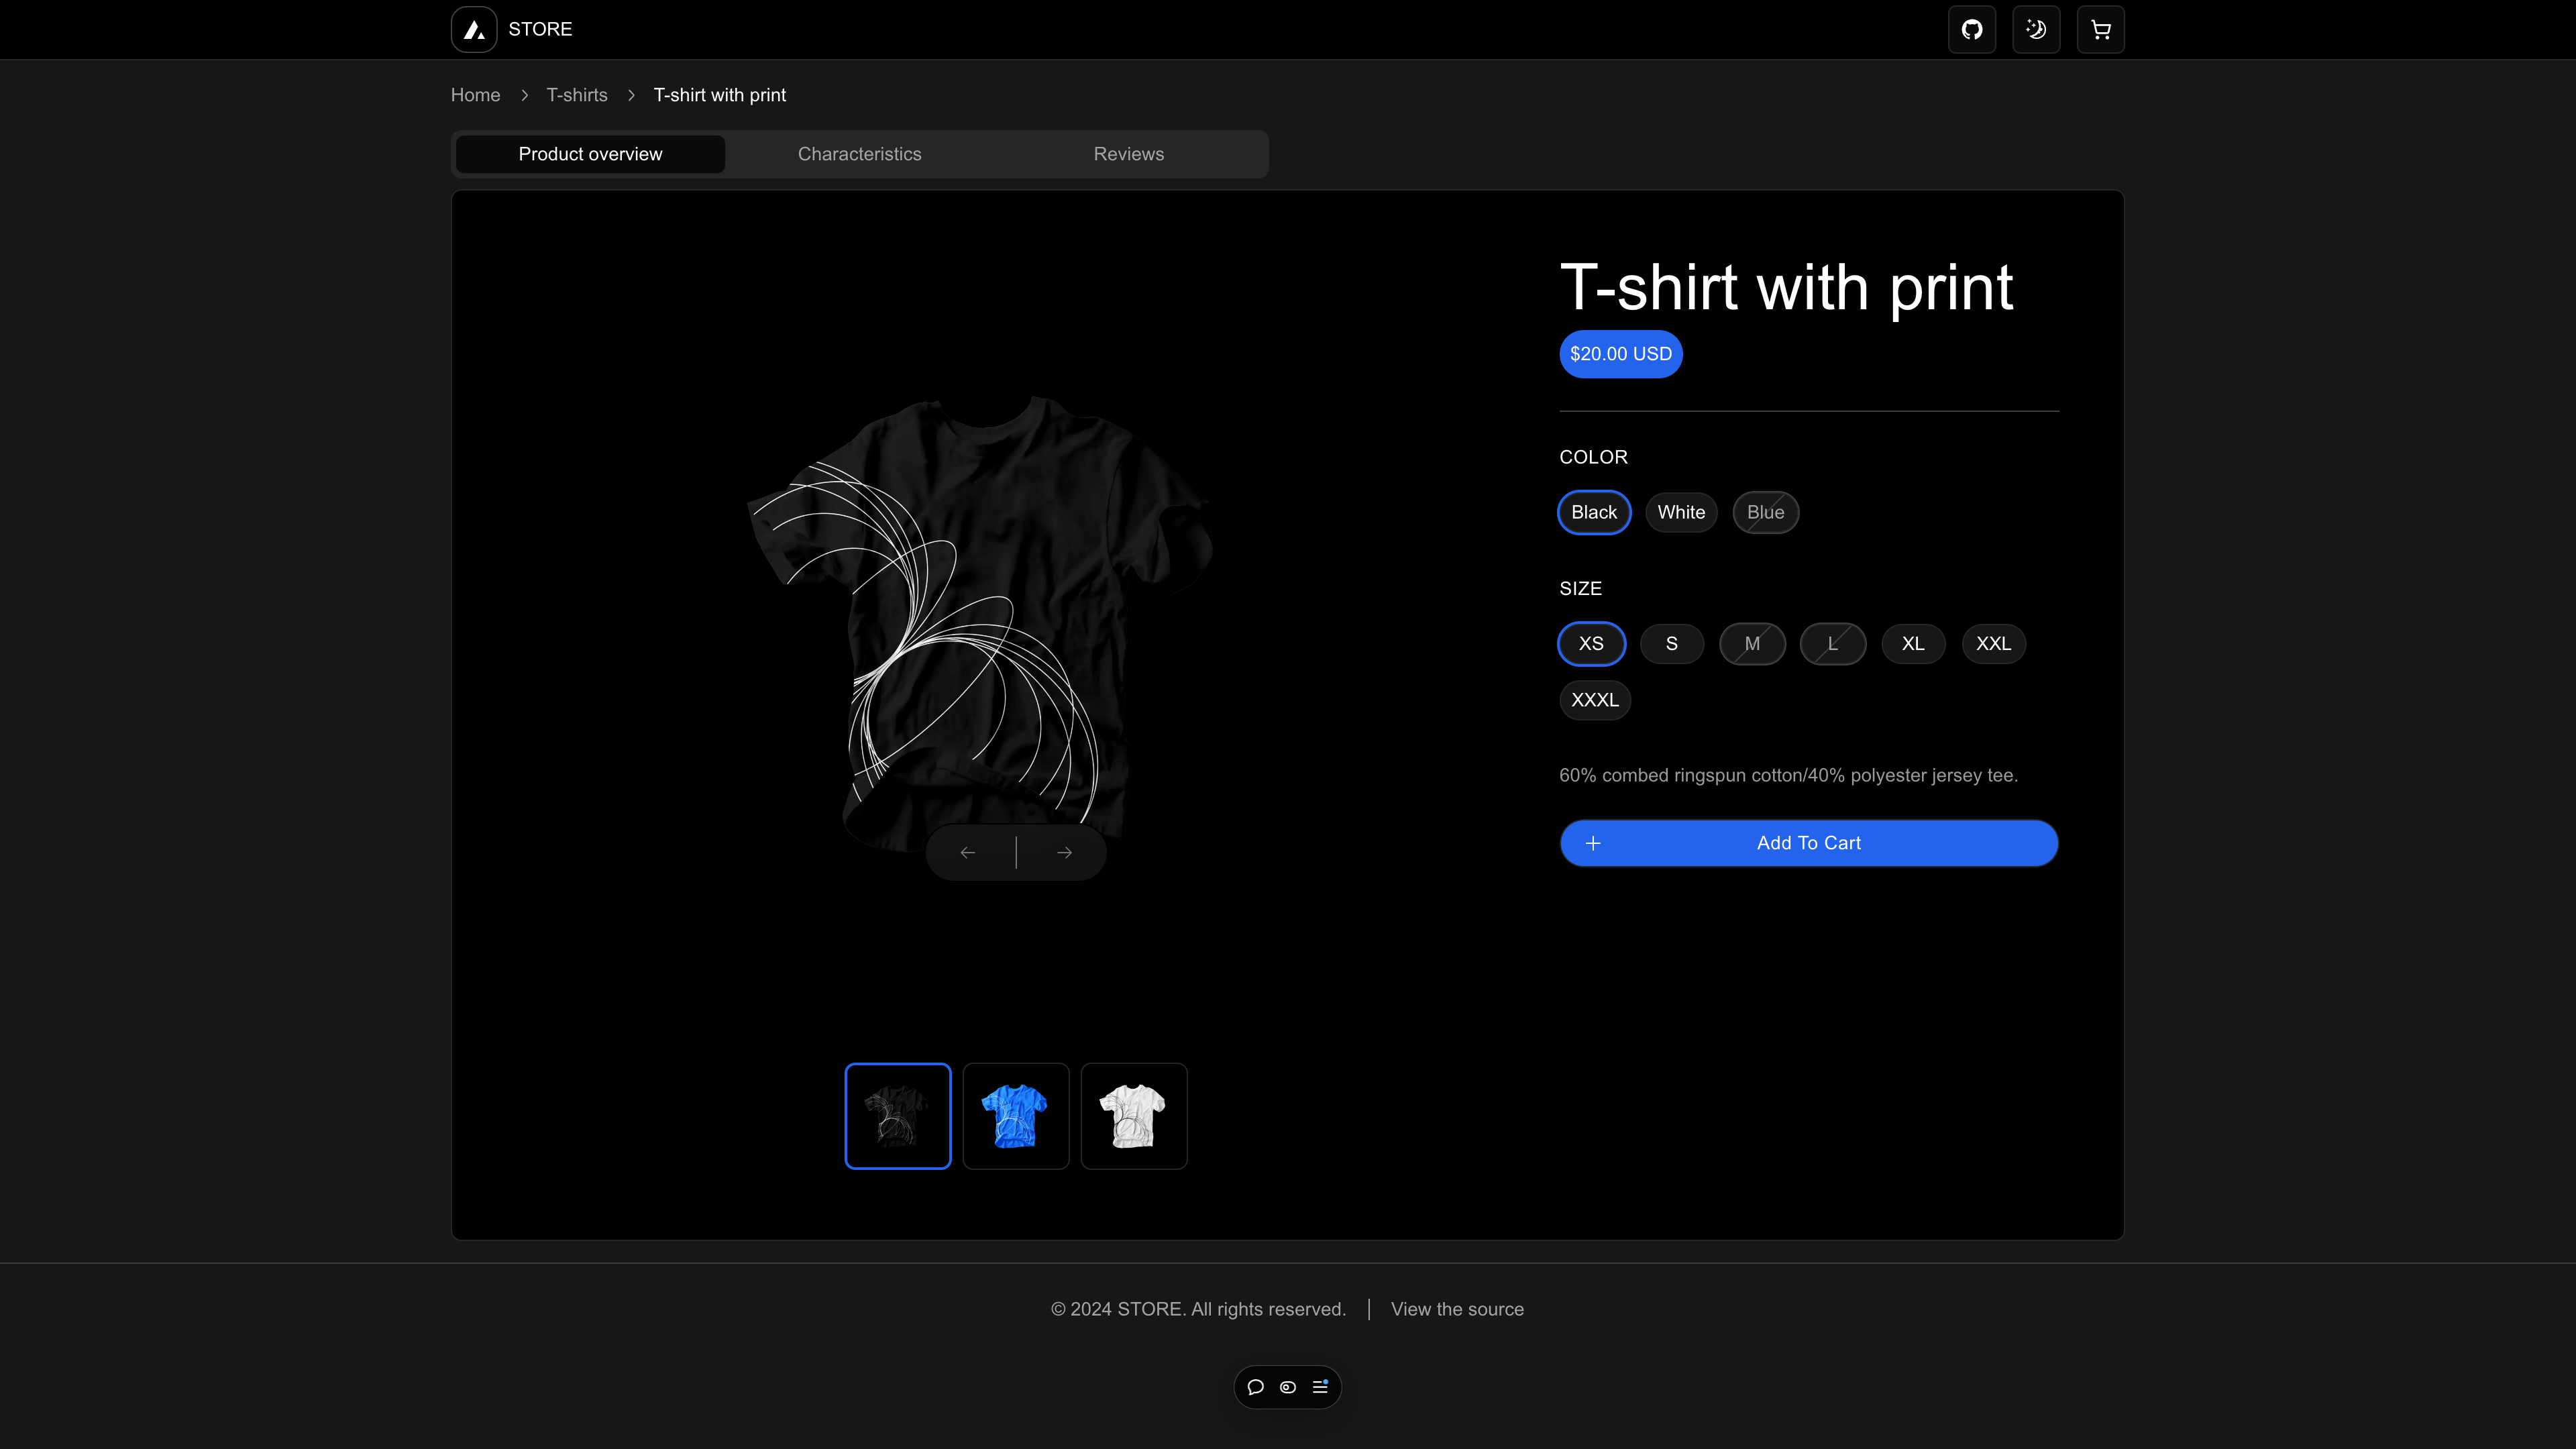Viewport: 2576px width, 1449px height.
Task: Select XXXL size option
Action: point(1594,699)
